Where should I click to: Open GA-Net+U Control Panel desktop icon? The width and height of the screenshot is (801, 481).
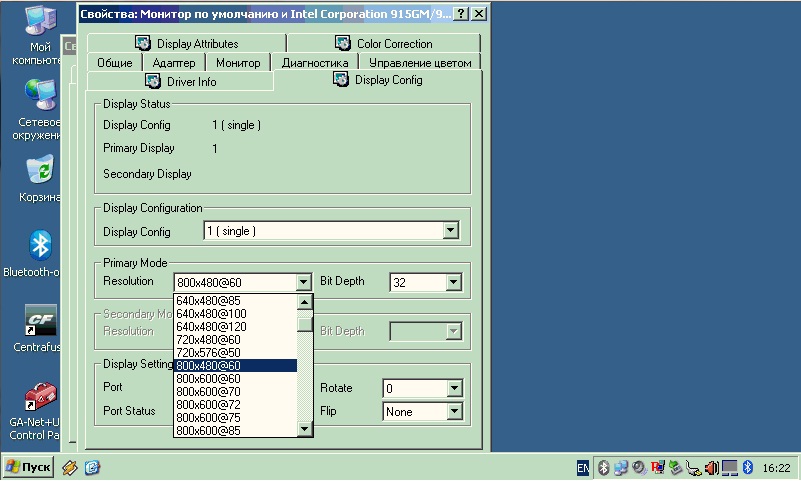tap(39, 397)
